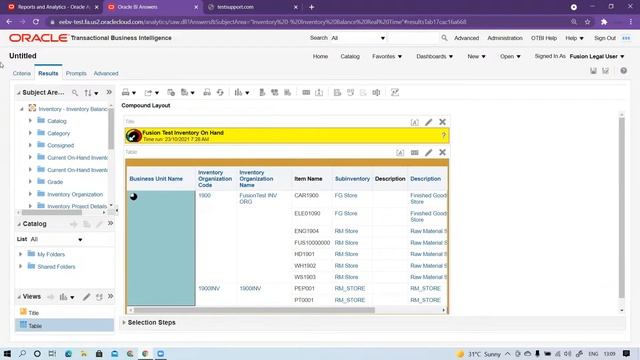Click the Advanced search link in header
The image size is (640, 360).
(x=467, y=38)
